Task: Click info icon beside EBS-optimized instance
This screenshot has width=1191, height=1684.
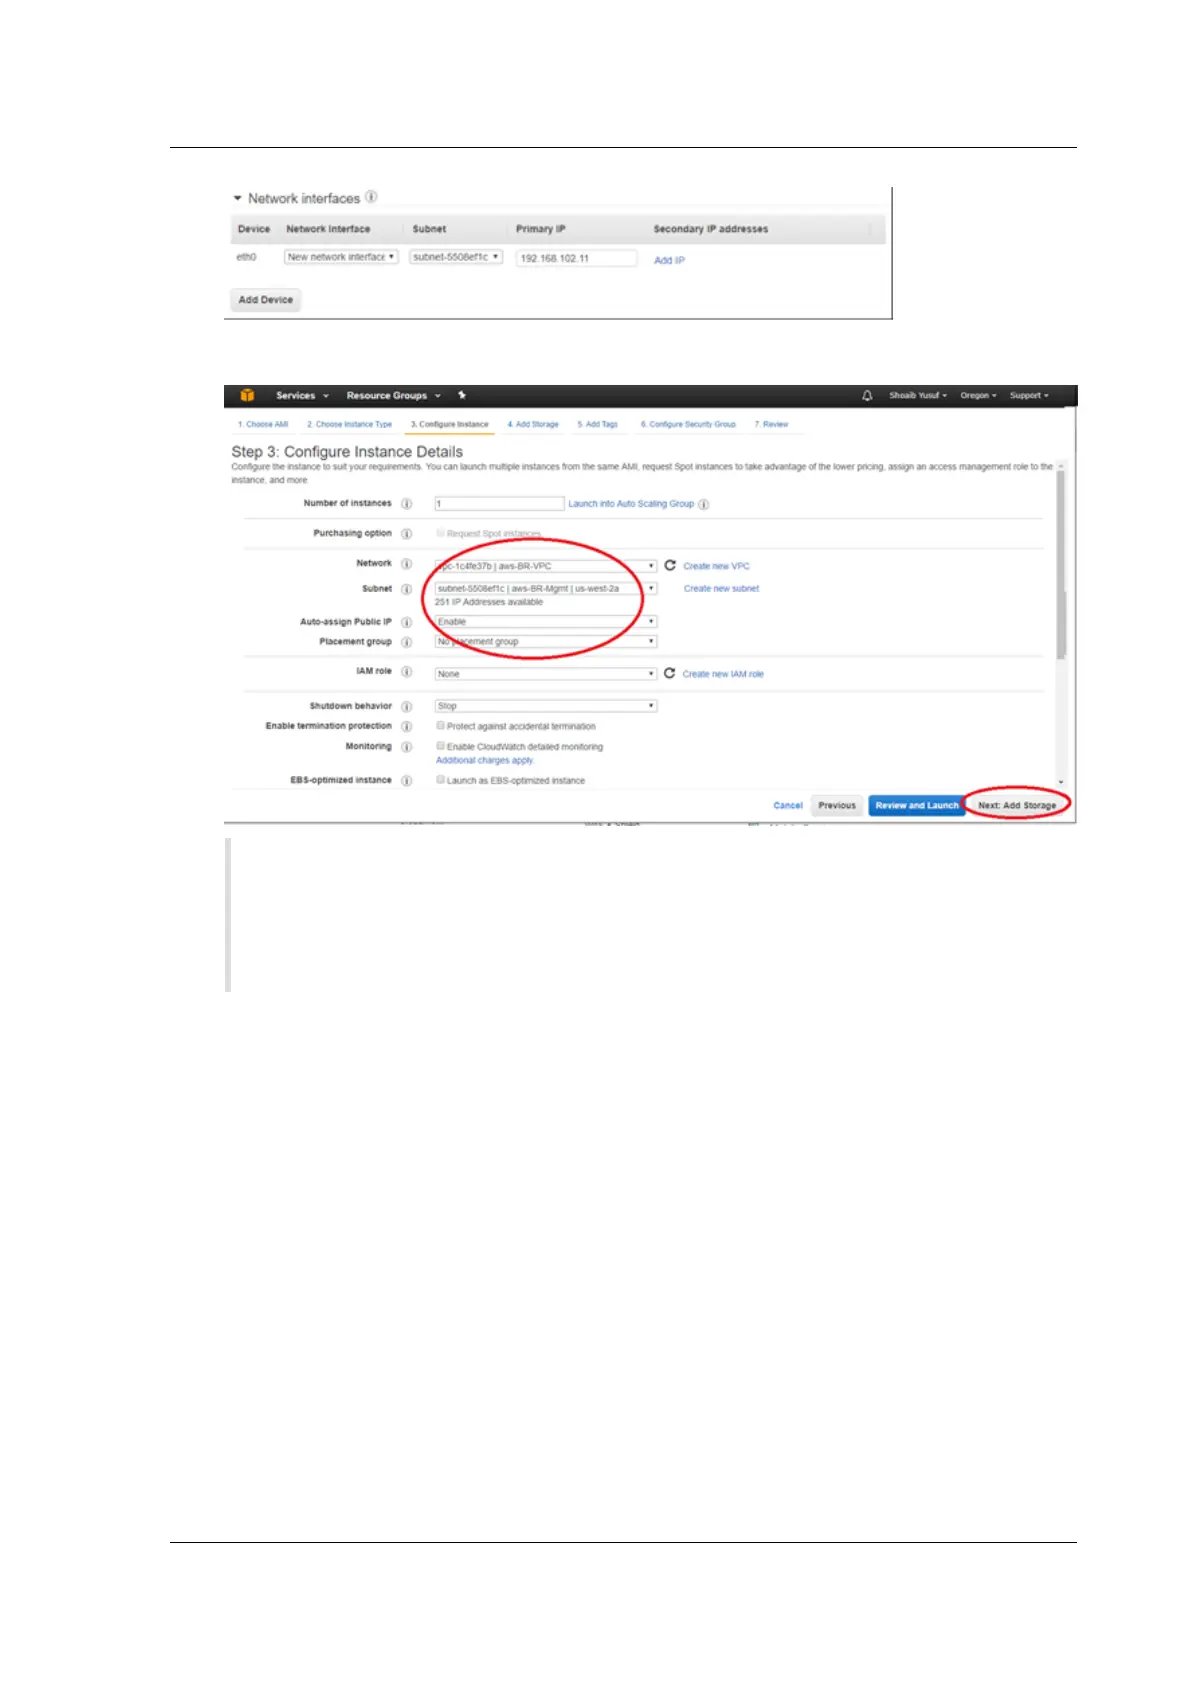Action: click(407, 780)
